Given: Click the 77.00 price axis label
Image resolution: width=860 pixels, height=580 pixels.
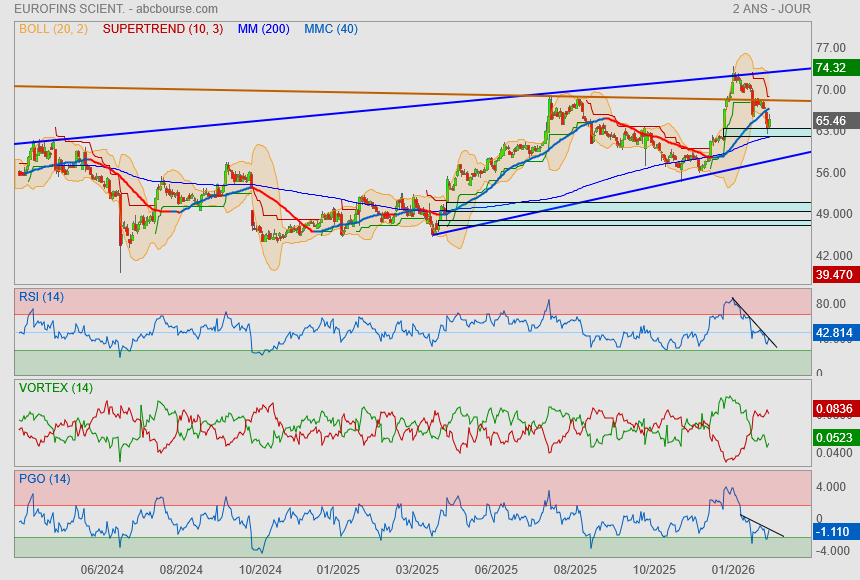Looking at the screenshot, I should click(830, 47).
